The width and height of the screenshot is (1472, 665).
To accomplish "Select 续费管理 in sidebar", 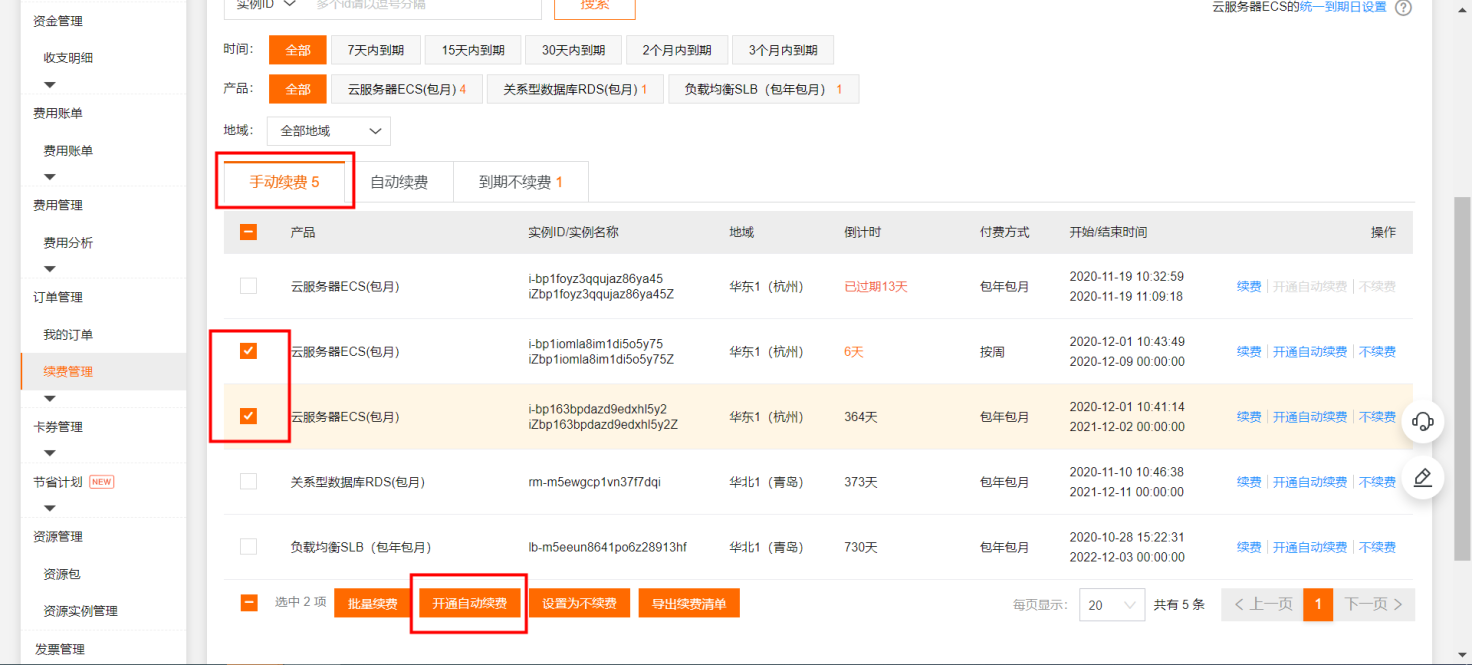I will (x=68, y=371).
